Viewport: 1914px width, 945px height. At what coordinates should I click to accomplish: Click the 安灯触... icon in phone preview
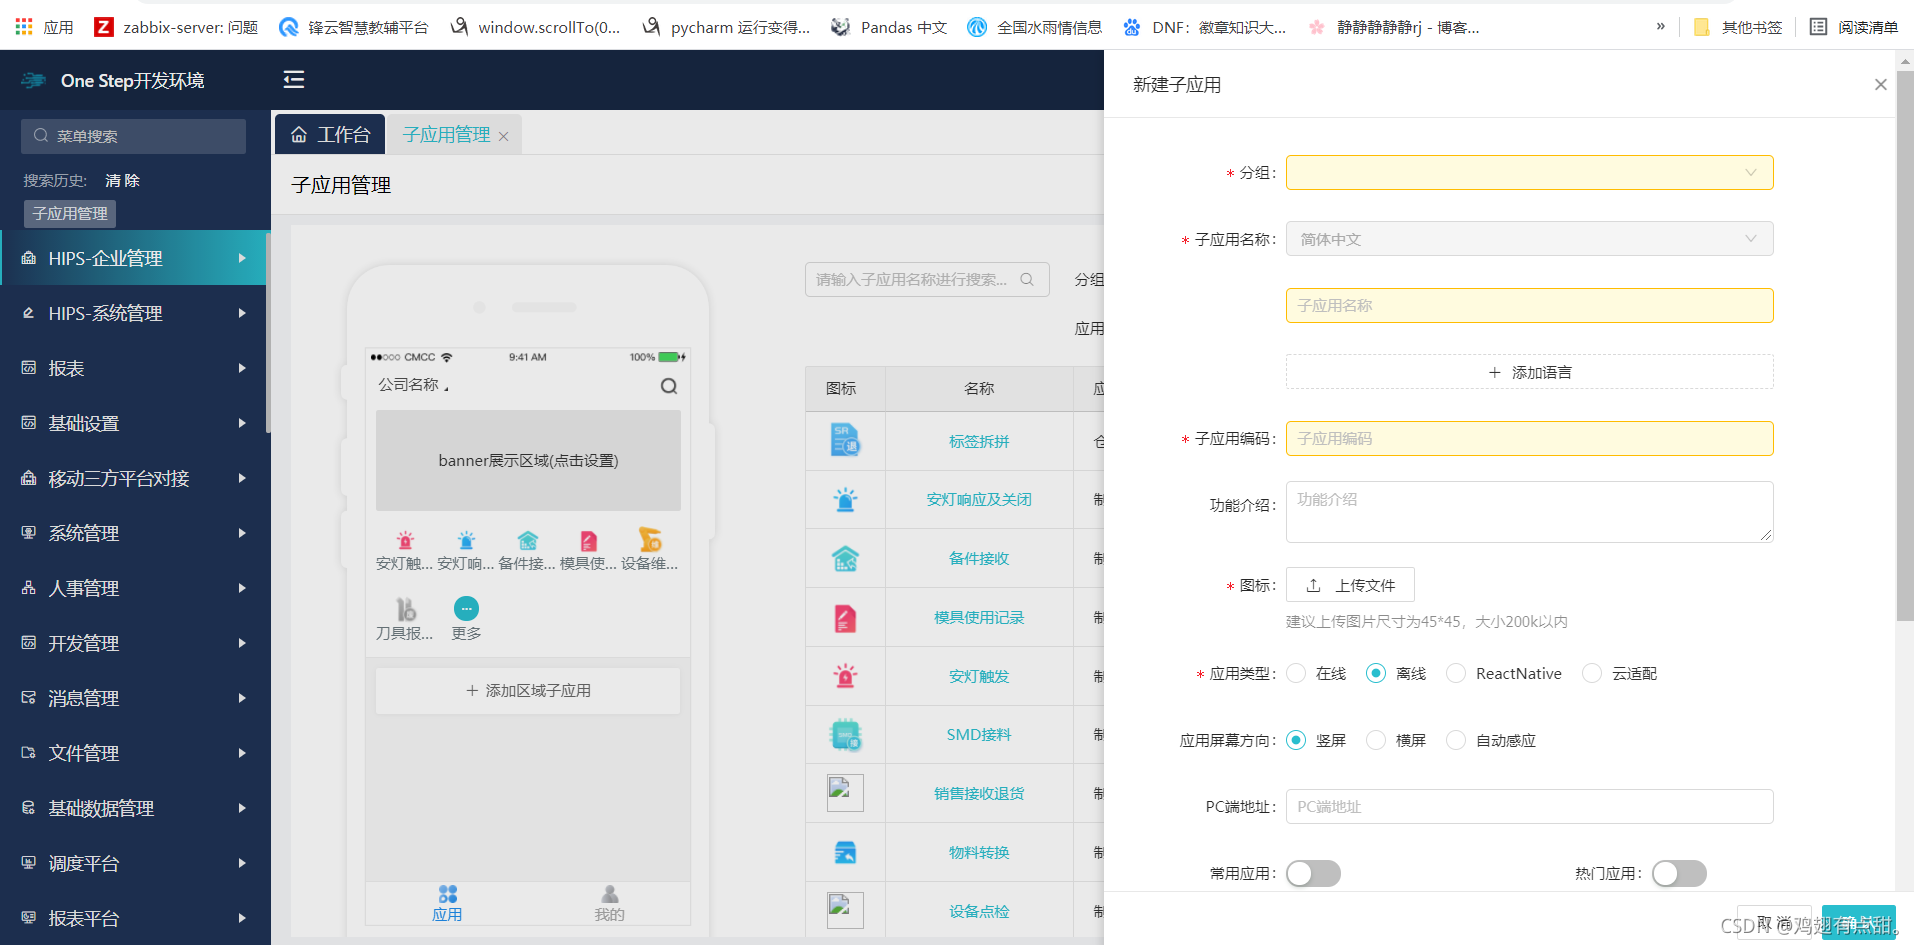tap(405, 541)
